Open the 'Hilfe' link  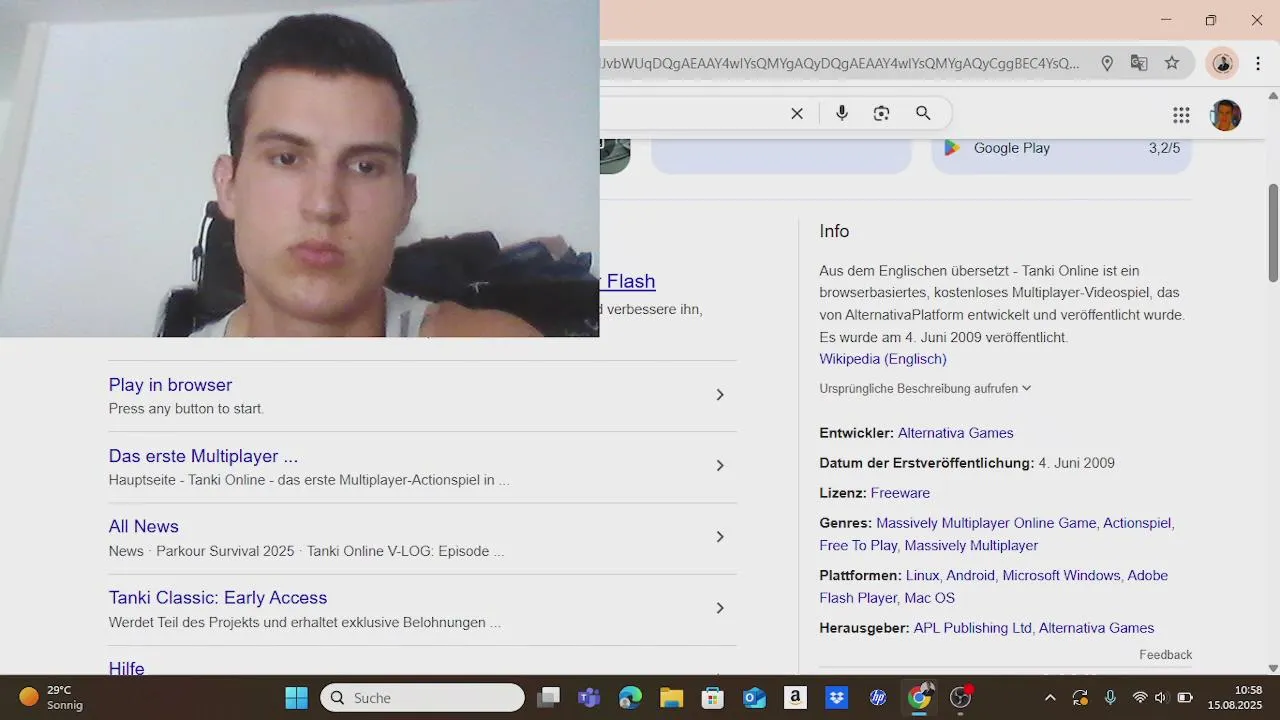[x=127, y=668]
